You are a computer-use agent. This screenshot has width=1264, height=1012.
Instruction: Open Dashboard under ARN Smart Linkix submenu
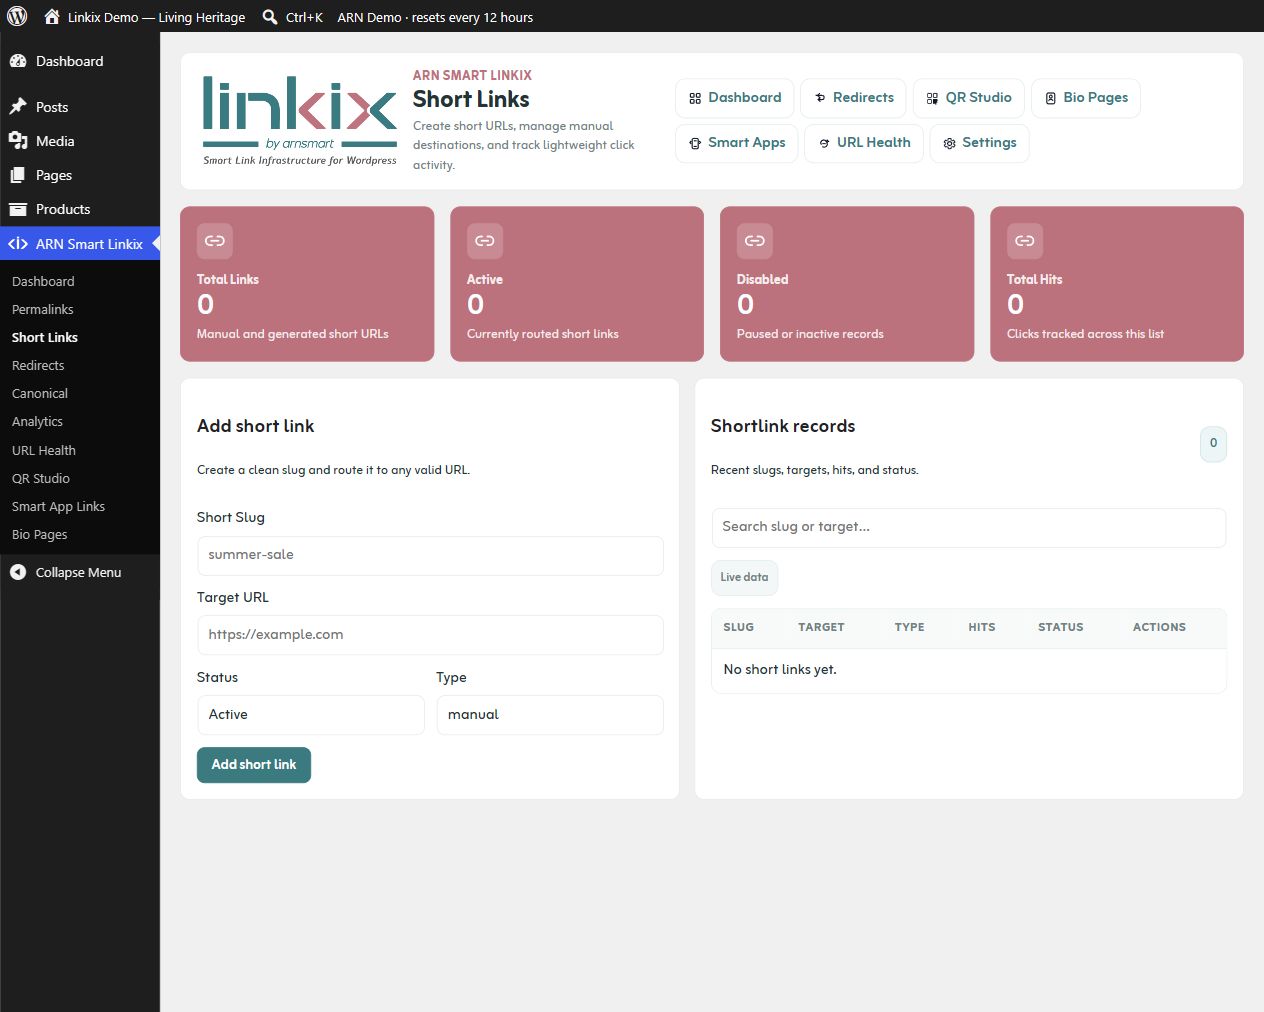(43, 282)
